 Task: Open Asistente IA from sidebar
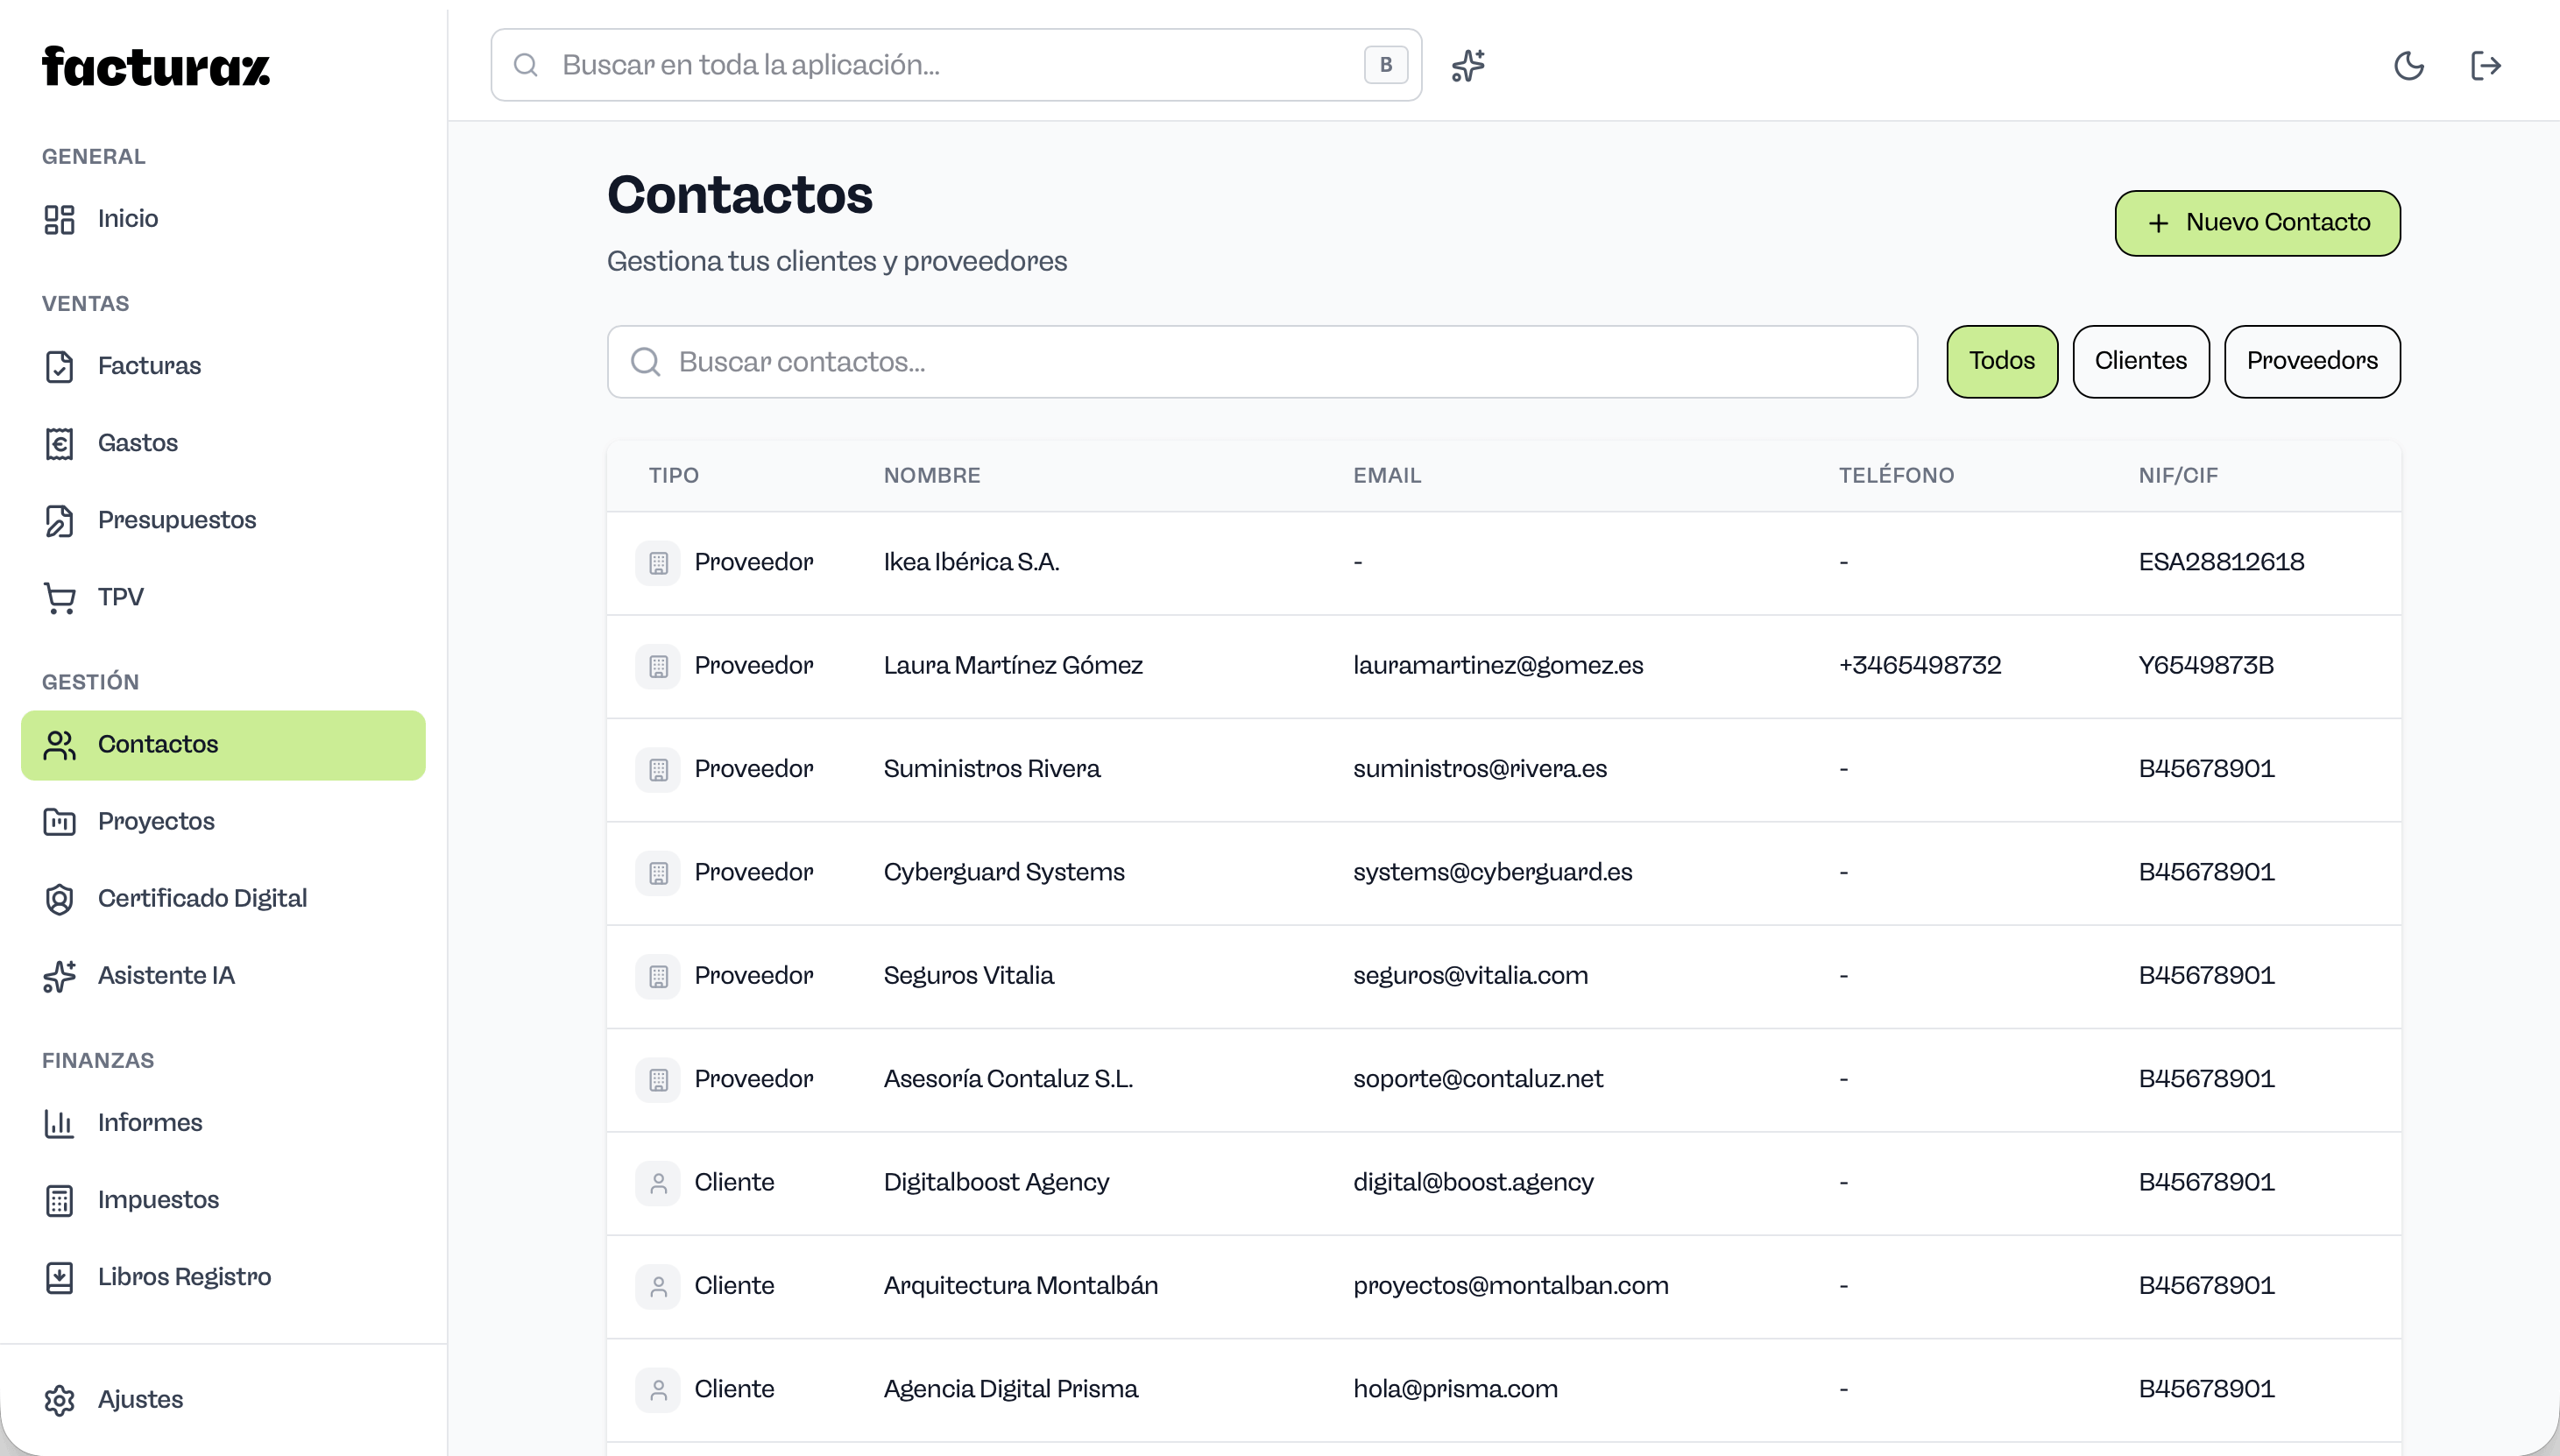pyautogui.click(x=166, y=975)
